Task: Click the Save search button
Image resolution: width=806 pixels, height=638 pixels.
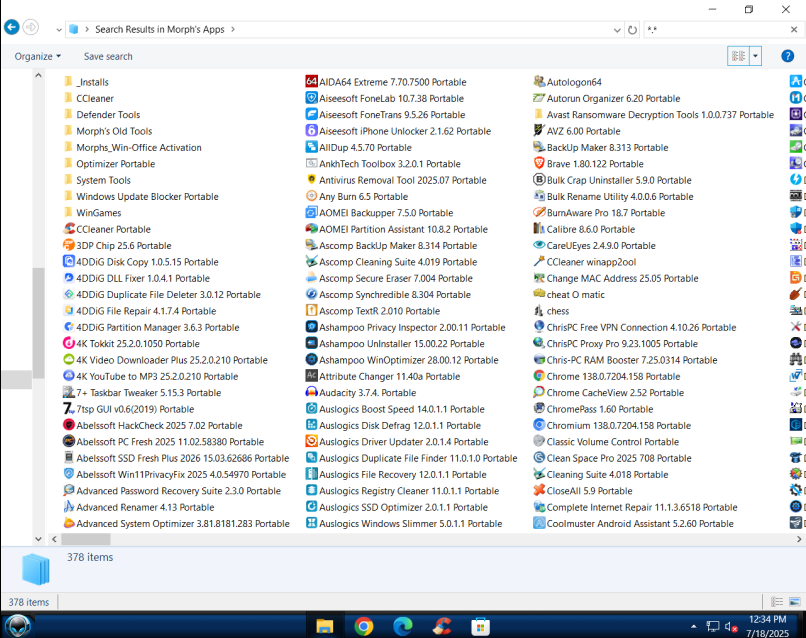Action: pos(108,57)
